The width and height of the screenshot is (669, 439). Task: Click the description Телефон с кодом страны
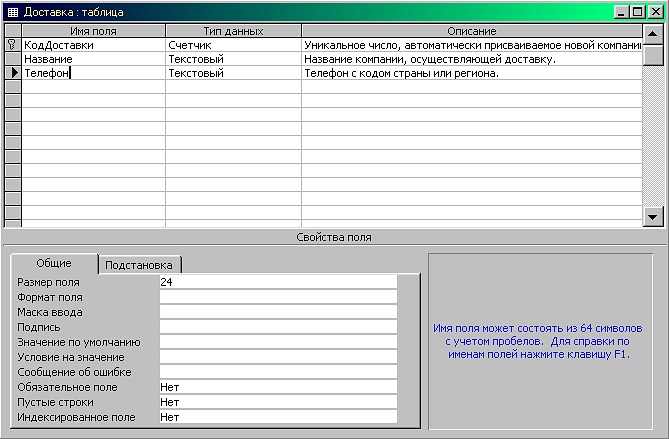(x=472, y=73)
